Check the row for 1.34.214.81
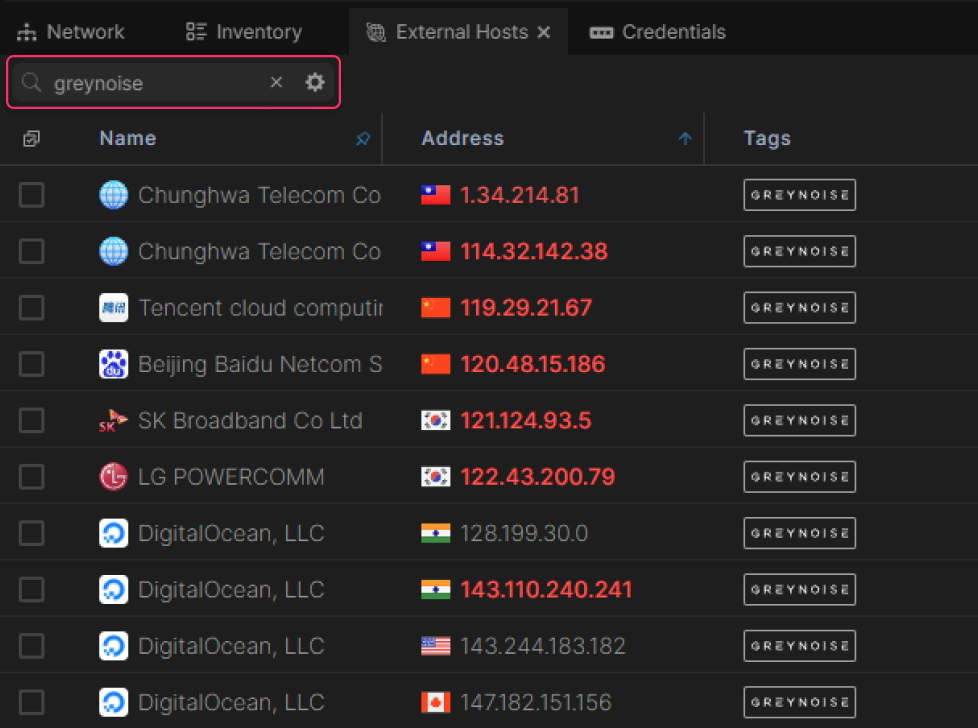 [x=31, y=195]
